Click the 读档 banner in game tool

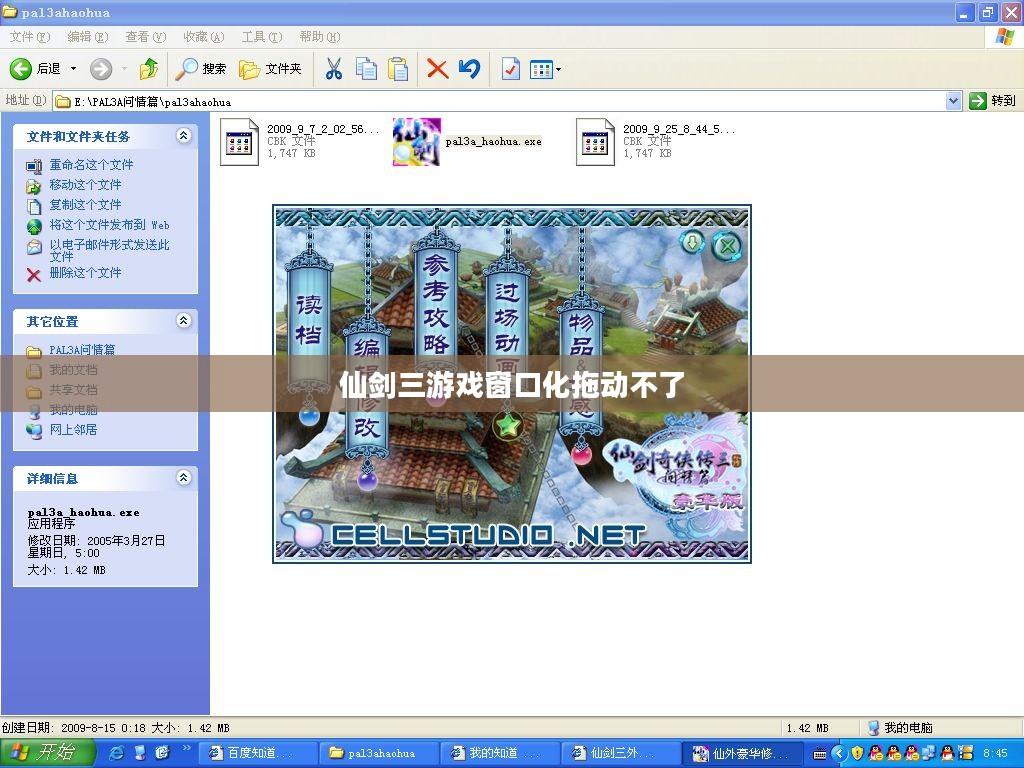click(x=308, y=320)
